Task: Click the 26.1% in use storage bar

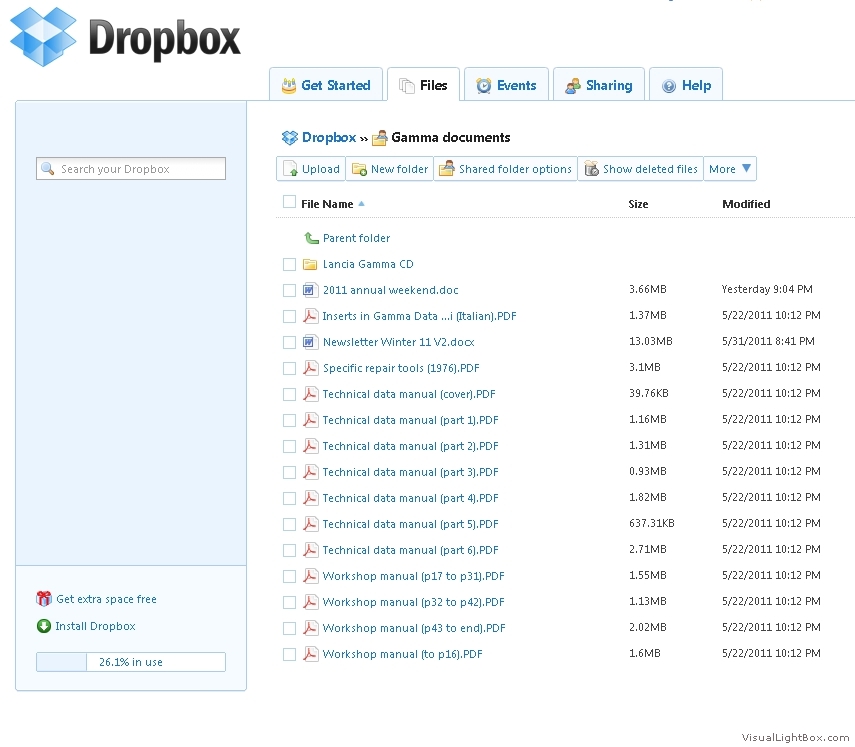Action: [x=131, y=662]
